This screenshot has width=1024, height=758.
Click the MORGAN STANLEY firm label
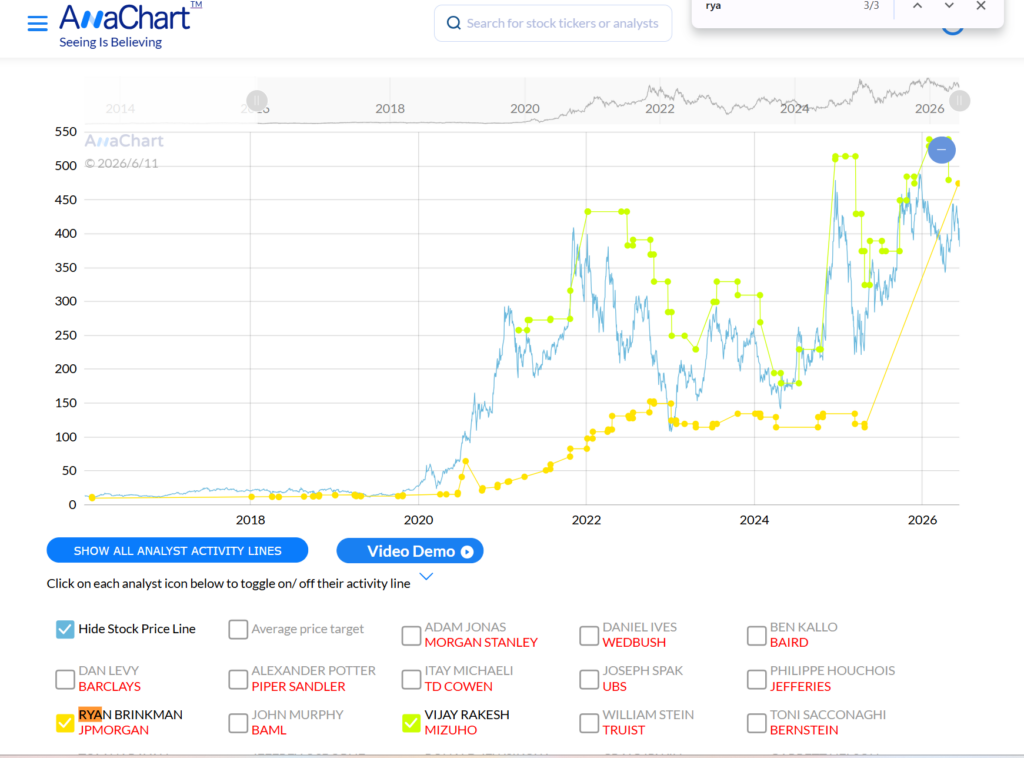click(x=481, y=642)
